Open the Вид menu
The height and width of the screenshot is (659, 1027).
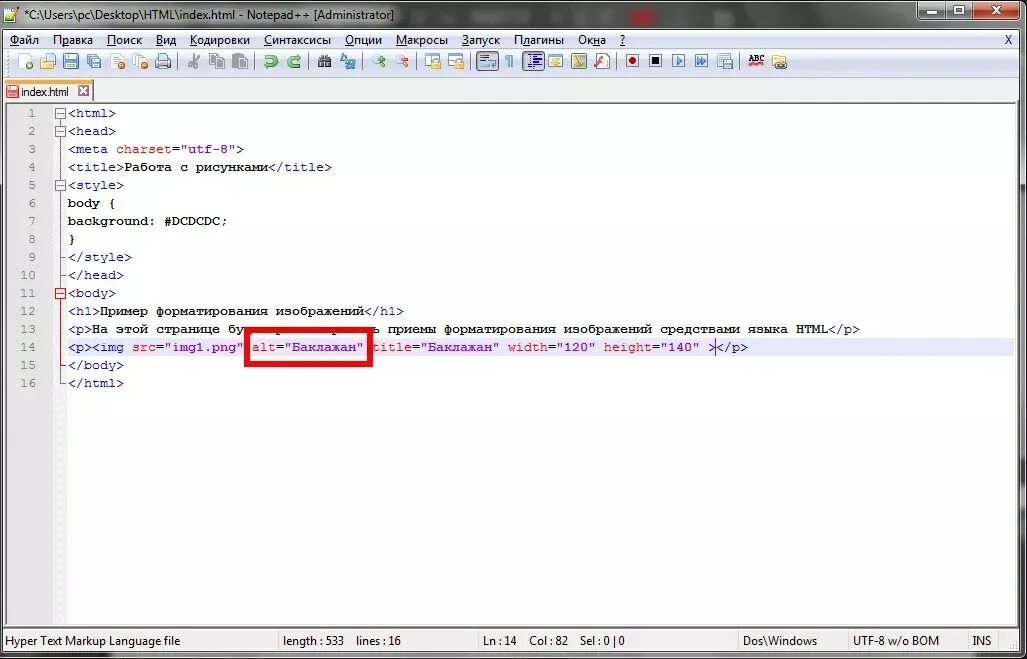[166, 40]
